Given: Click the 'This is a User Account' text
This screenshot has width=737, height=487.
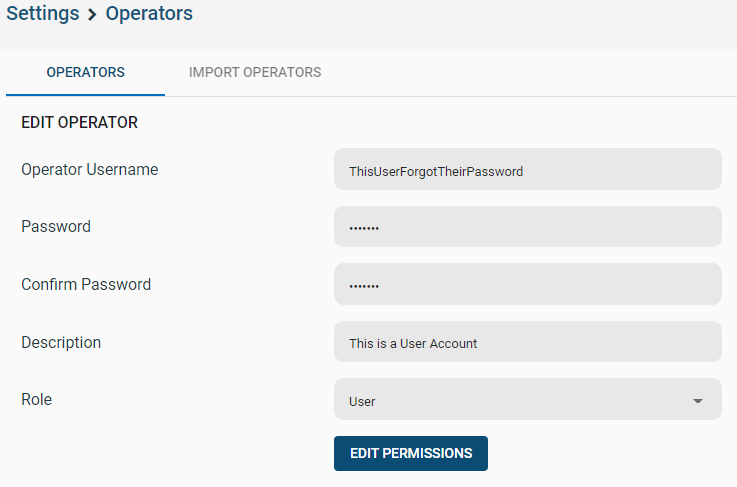Looking at the screenshot, I should click(413, 344).
